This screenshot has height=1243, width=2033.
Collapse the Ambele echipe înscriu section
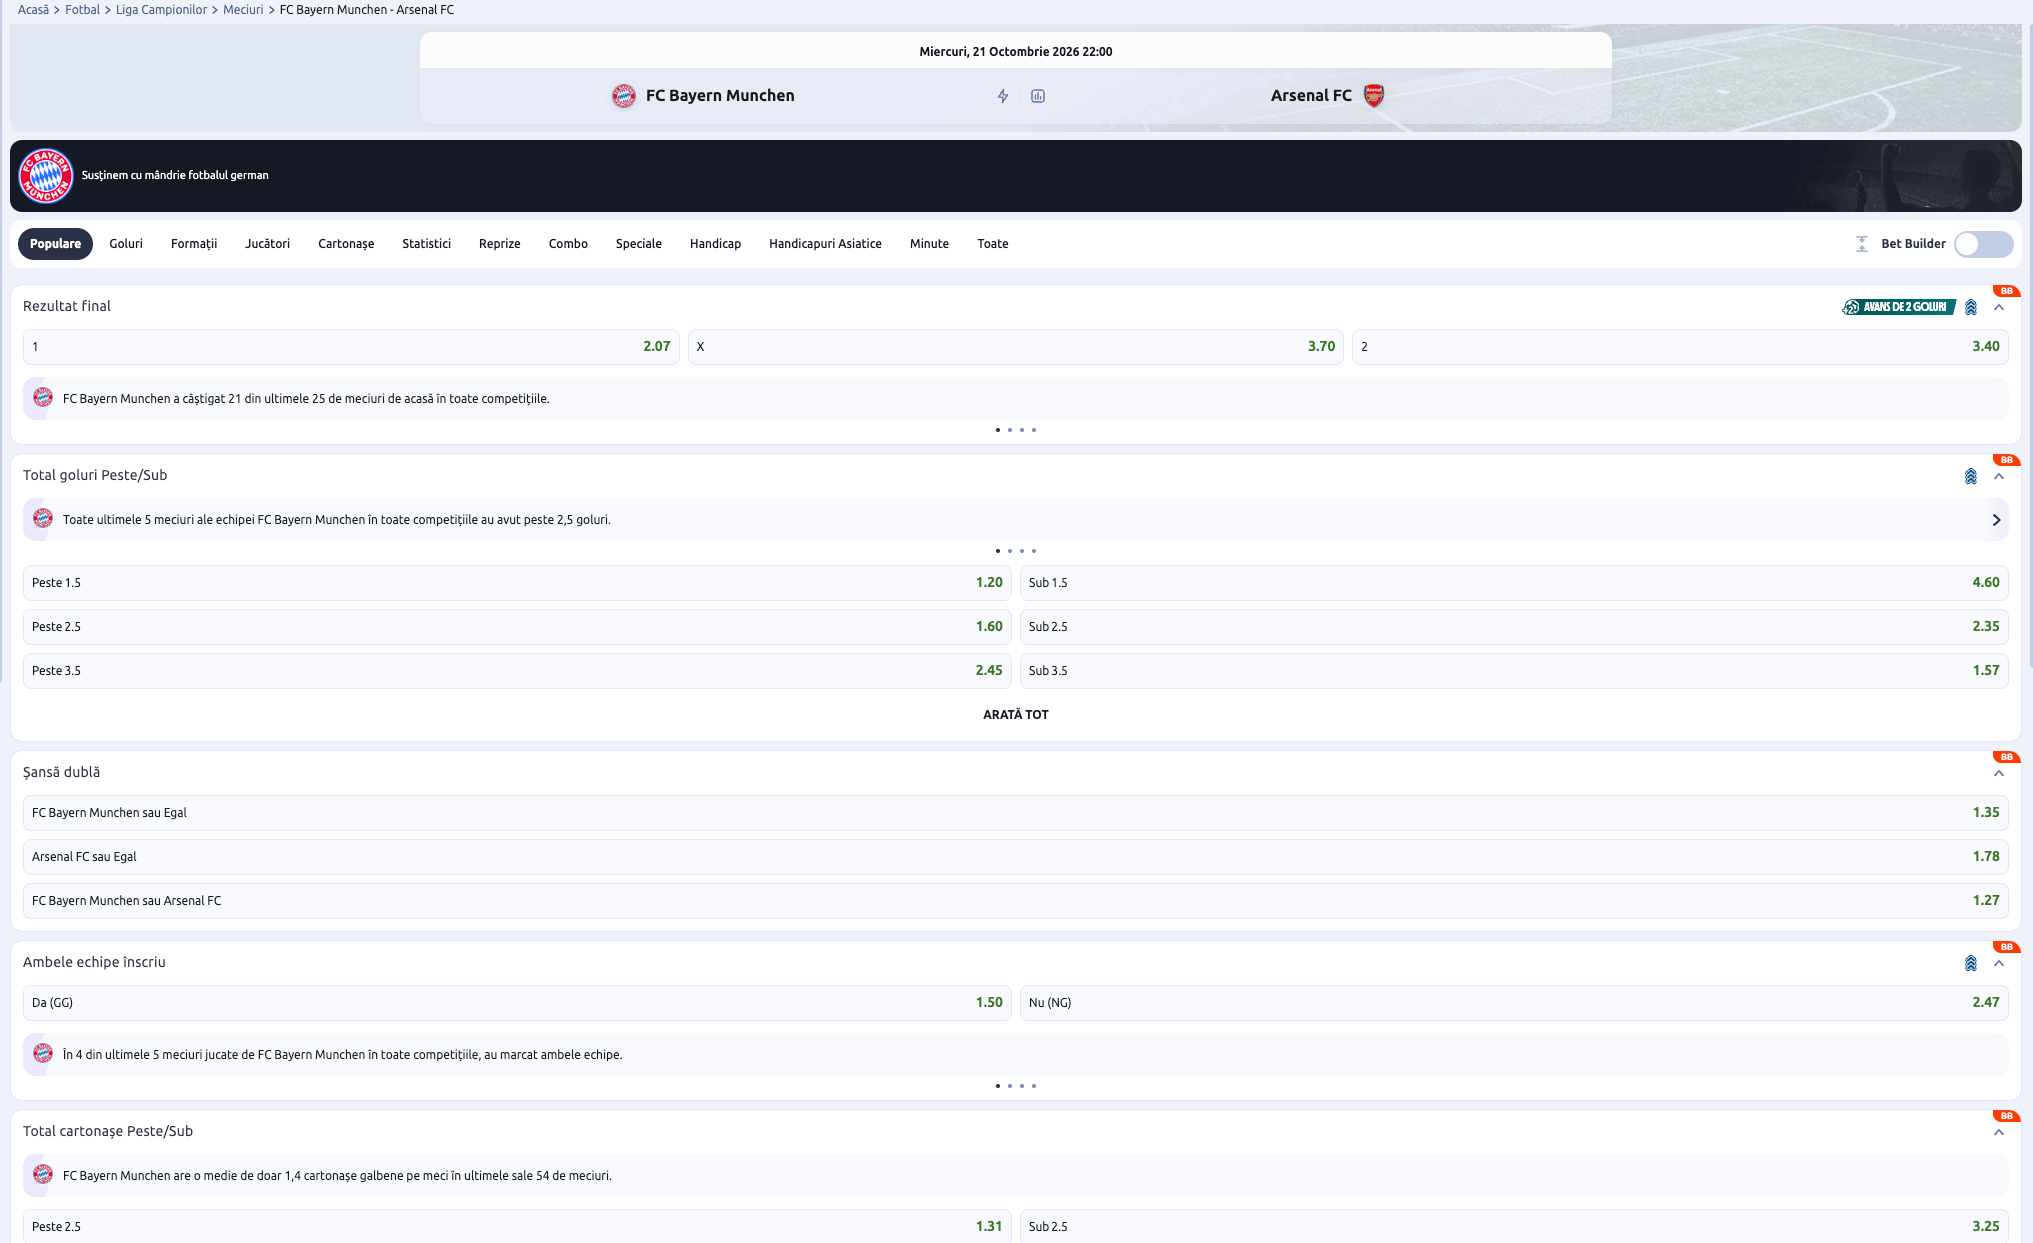[1999, 964]
